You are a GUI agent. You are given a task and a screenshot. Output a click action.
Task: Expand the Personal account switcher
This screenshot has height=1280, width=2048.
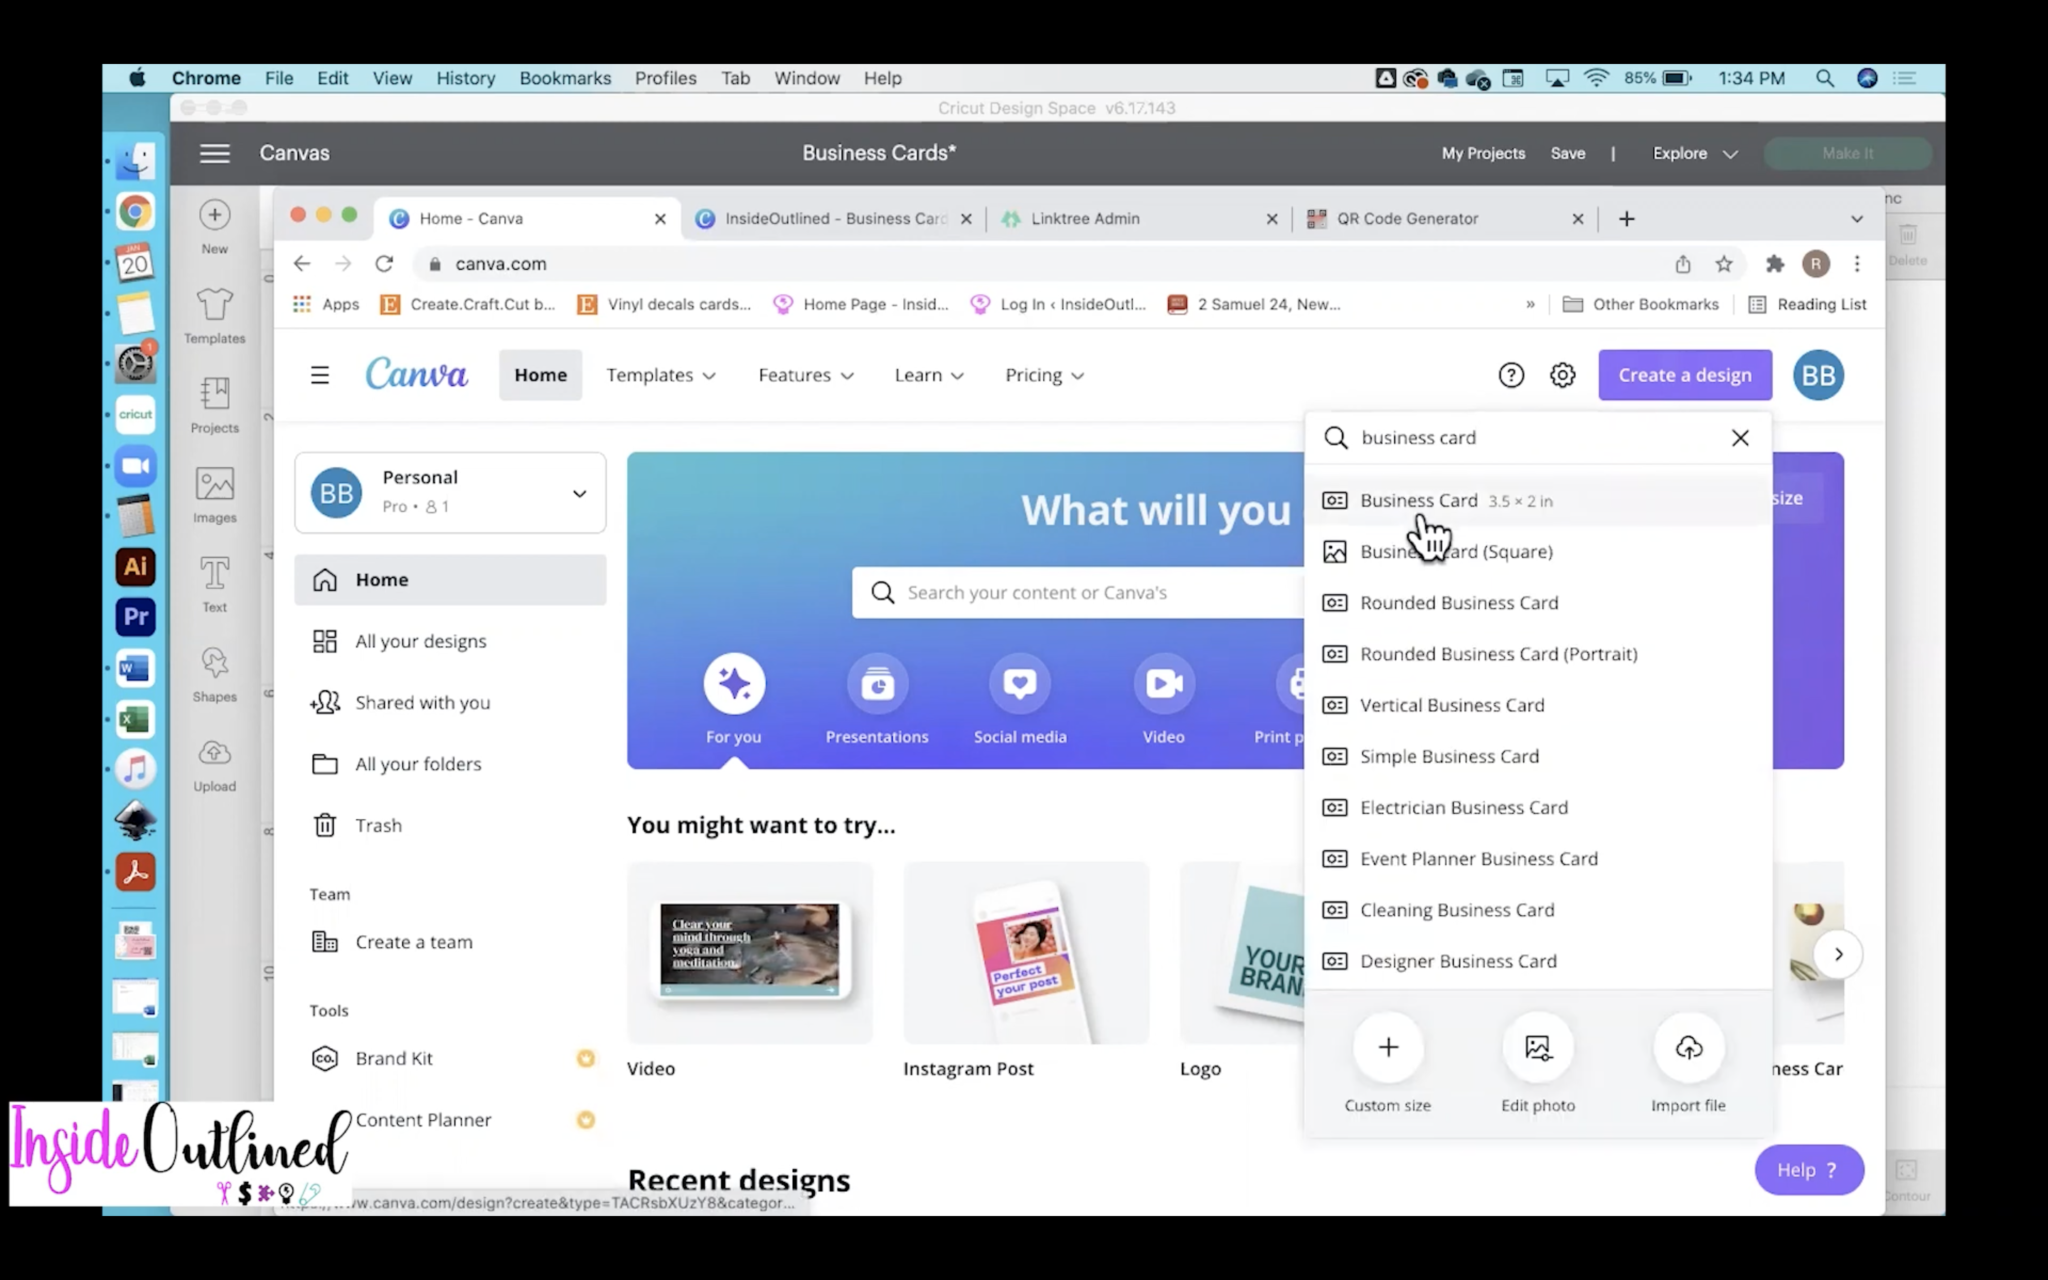[579, 493]
